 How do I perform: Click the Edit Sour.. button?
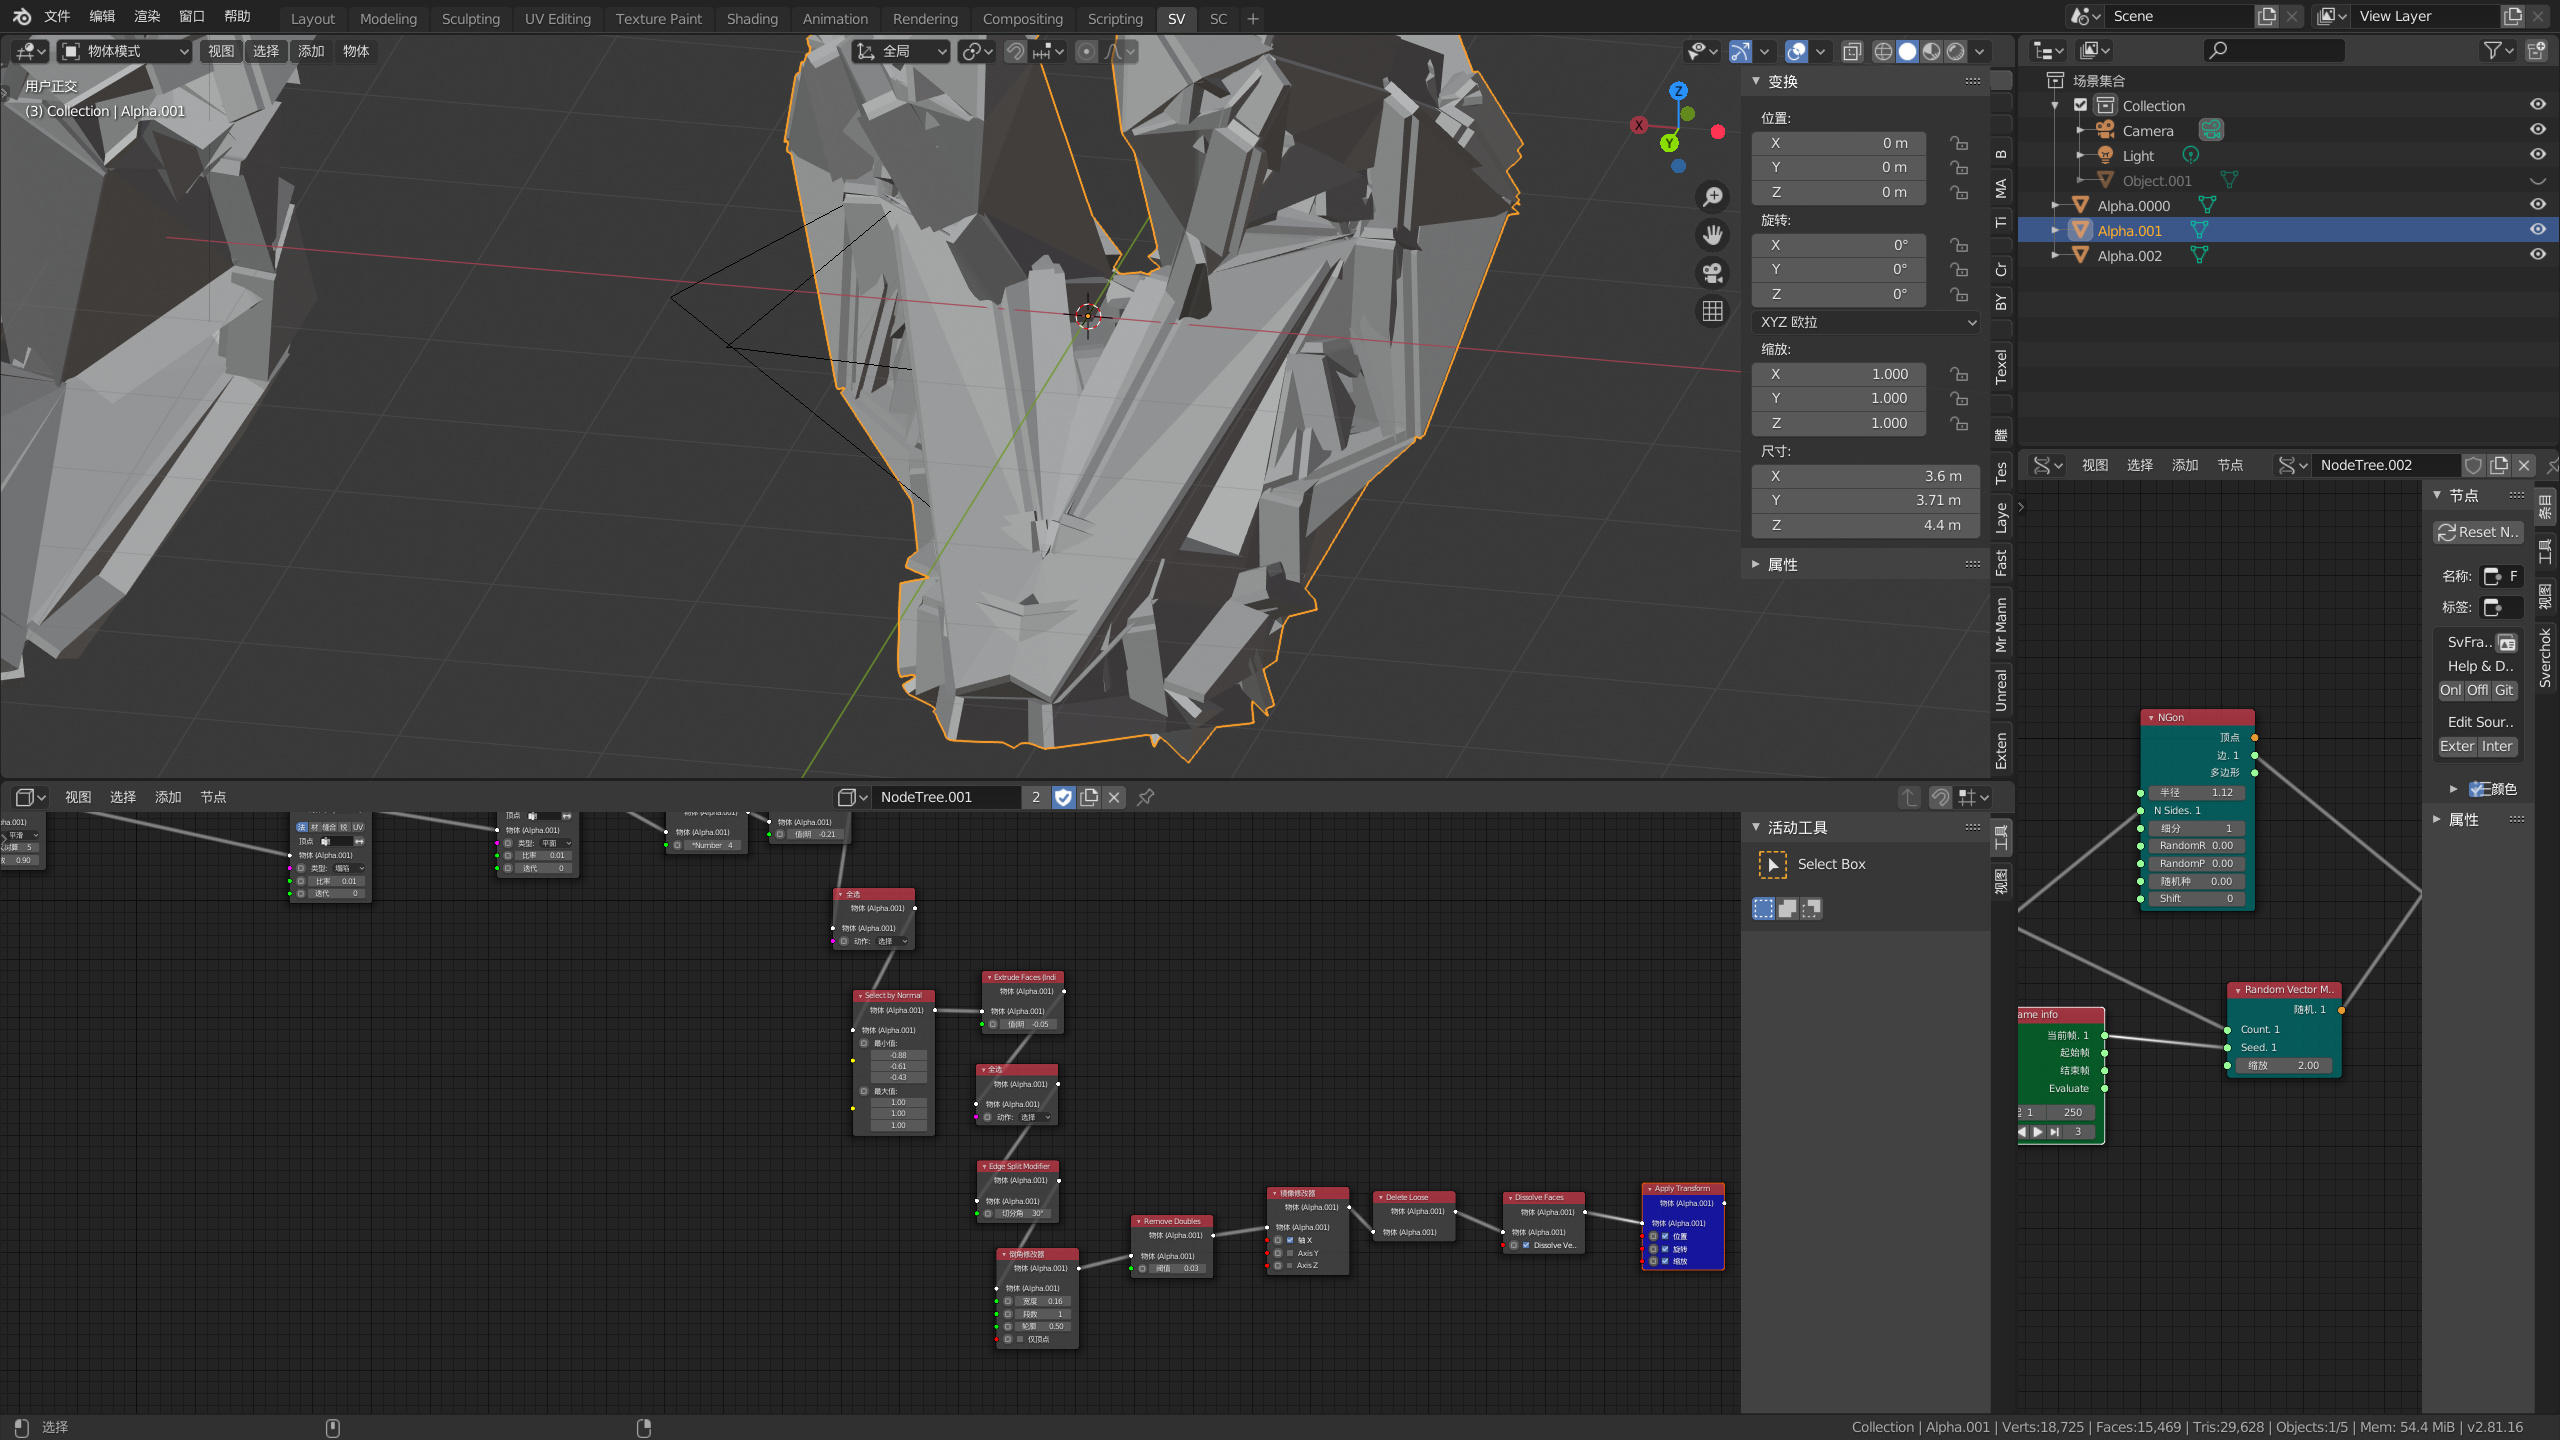2478,722
